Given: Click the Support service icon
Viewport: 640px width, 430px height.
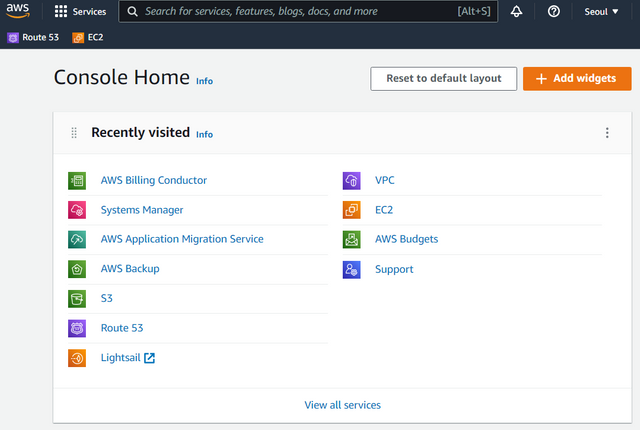Looking at the screenshot, I should [351, 270].
